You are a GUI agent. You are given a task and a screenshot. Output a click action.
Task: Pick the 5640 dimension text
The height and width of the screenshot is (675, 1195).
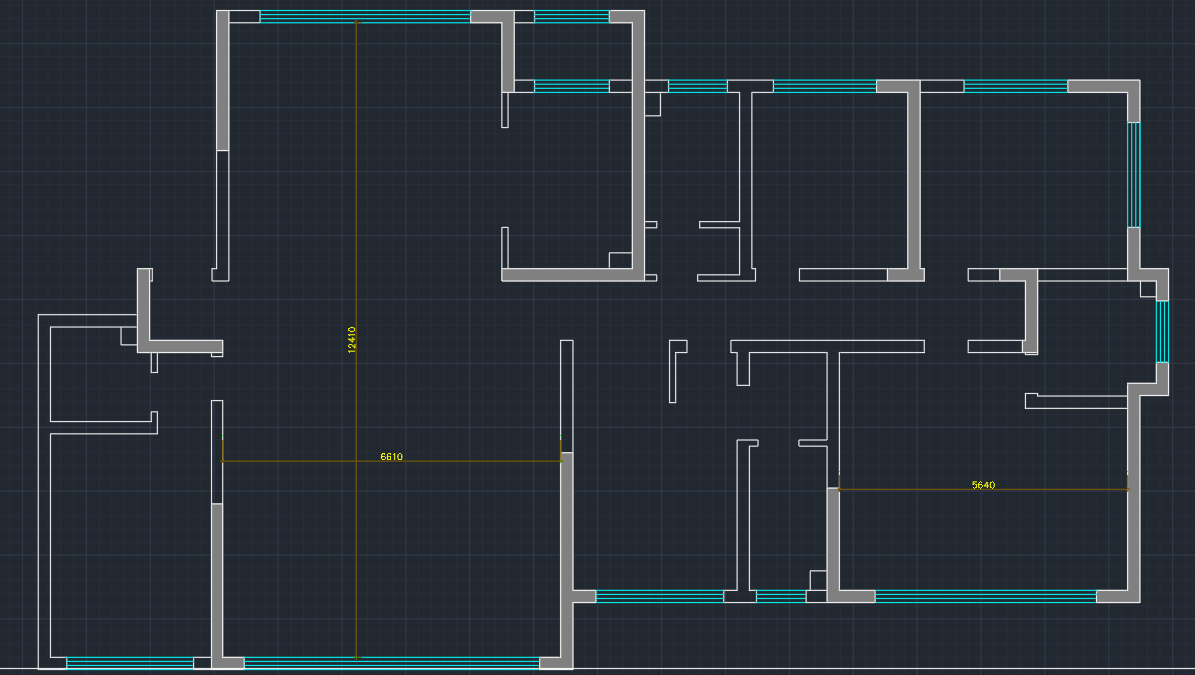tap(983, 485)
